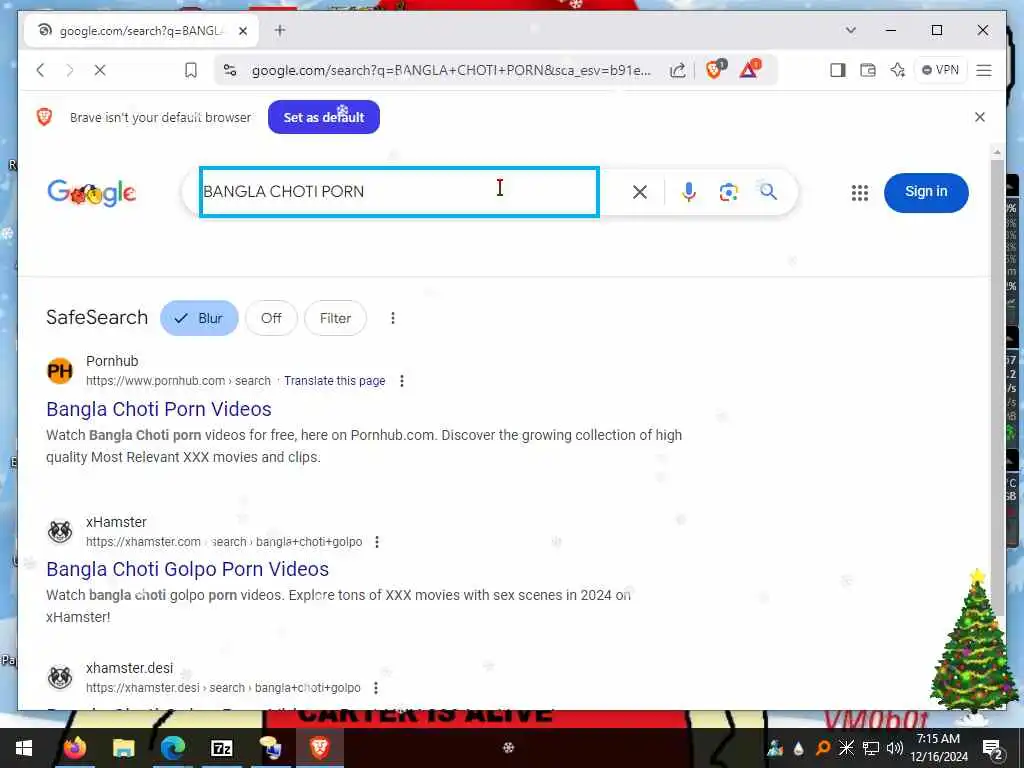Open volume control in system tray

(x=895, y=748)
